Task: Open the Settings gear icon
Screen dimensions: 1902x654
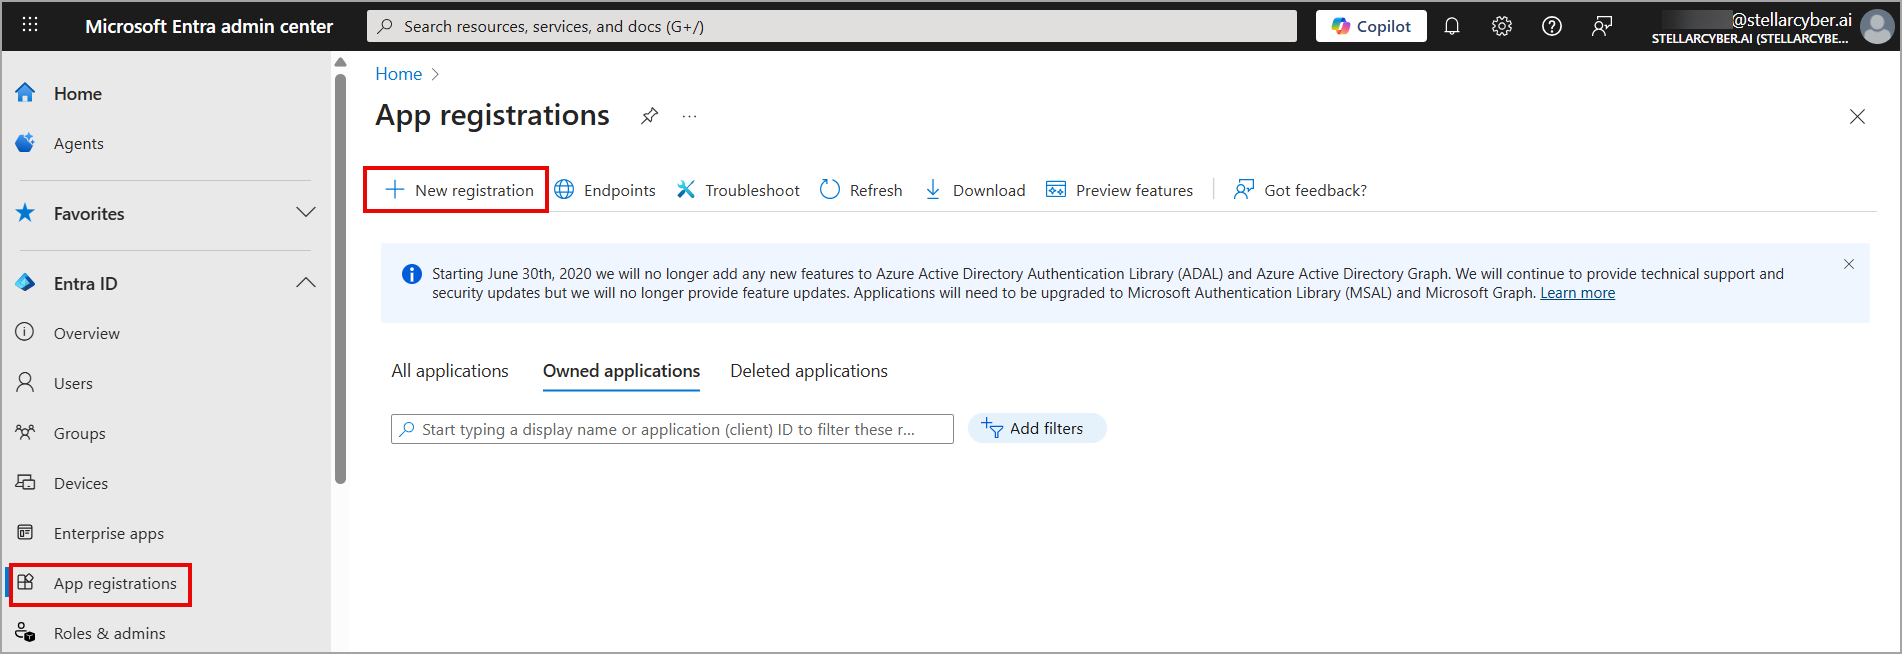Action: pyautogui.click(x=1502, y=27)
